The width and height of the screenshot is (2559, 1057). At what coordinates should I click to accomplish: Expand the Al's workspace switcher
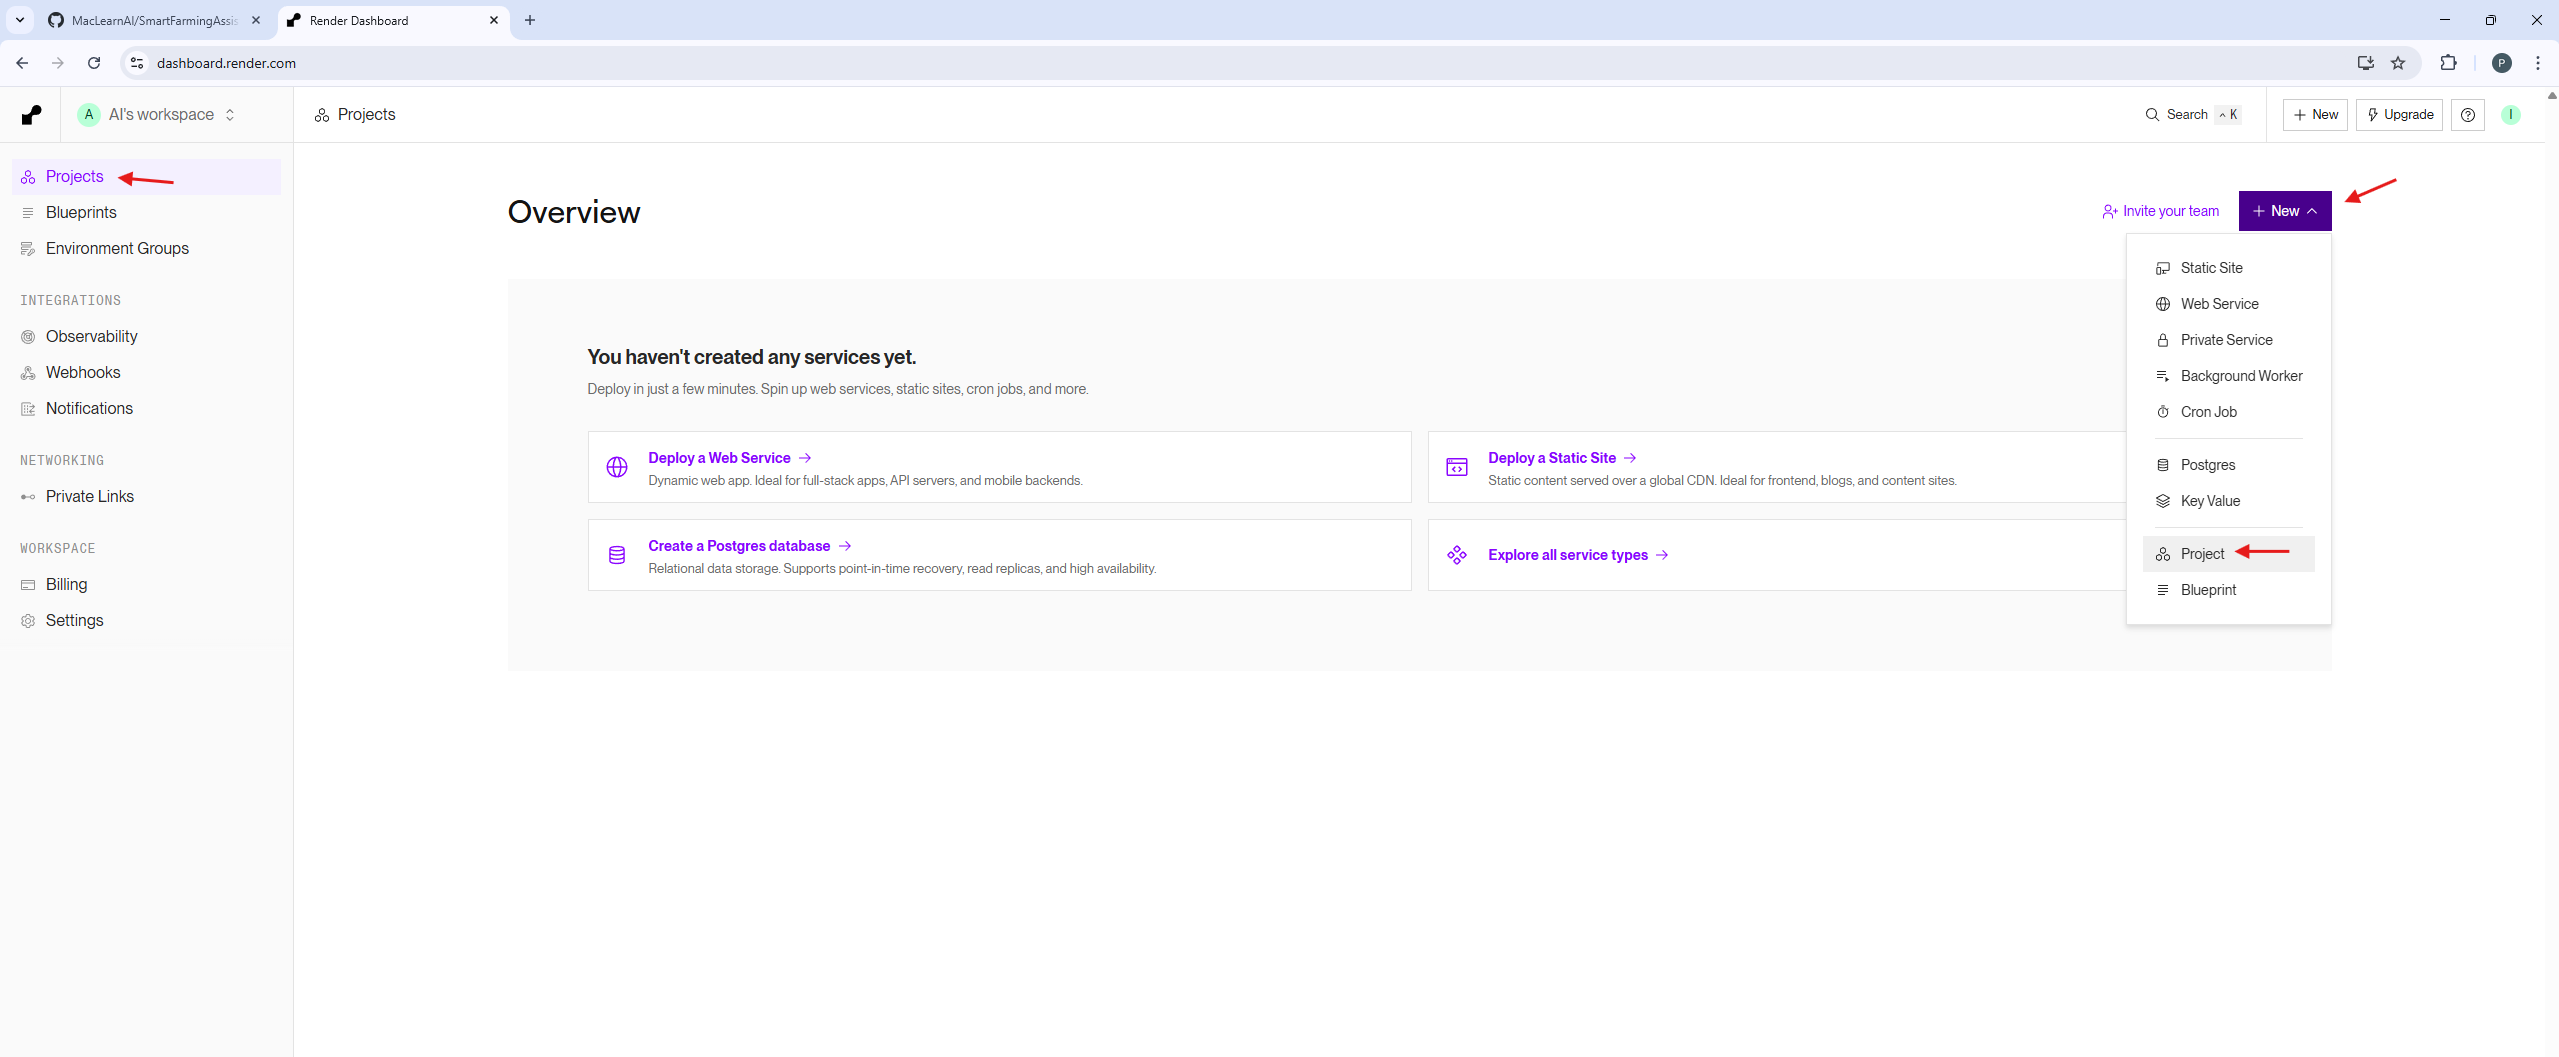[x=160, y=115]
